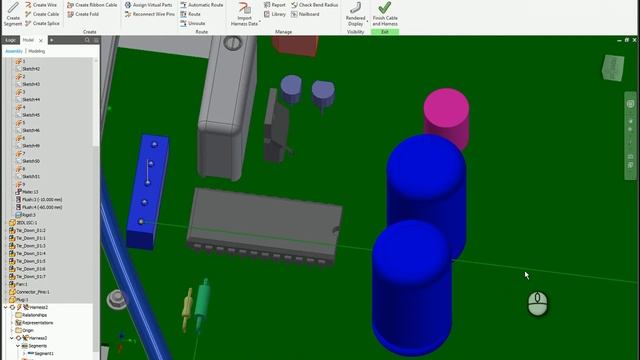Click Finish Cable and Harness checkmark
Image resolution: width=640 pixels, height=360 pixels.
(x=384, y=8)
